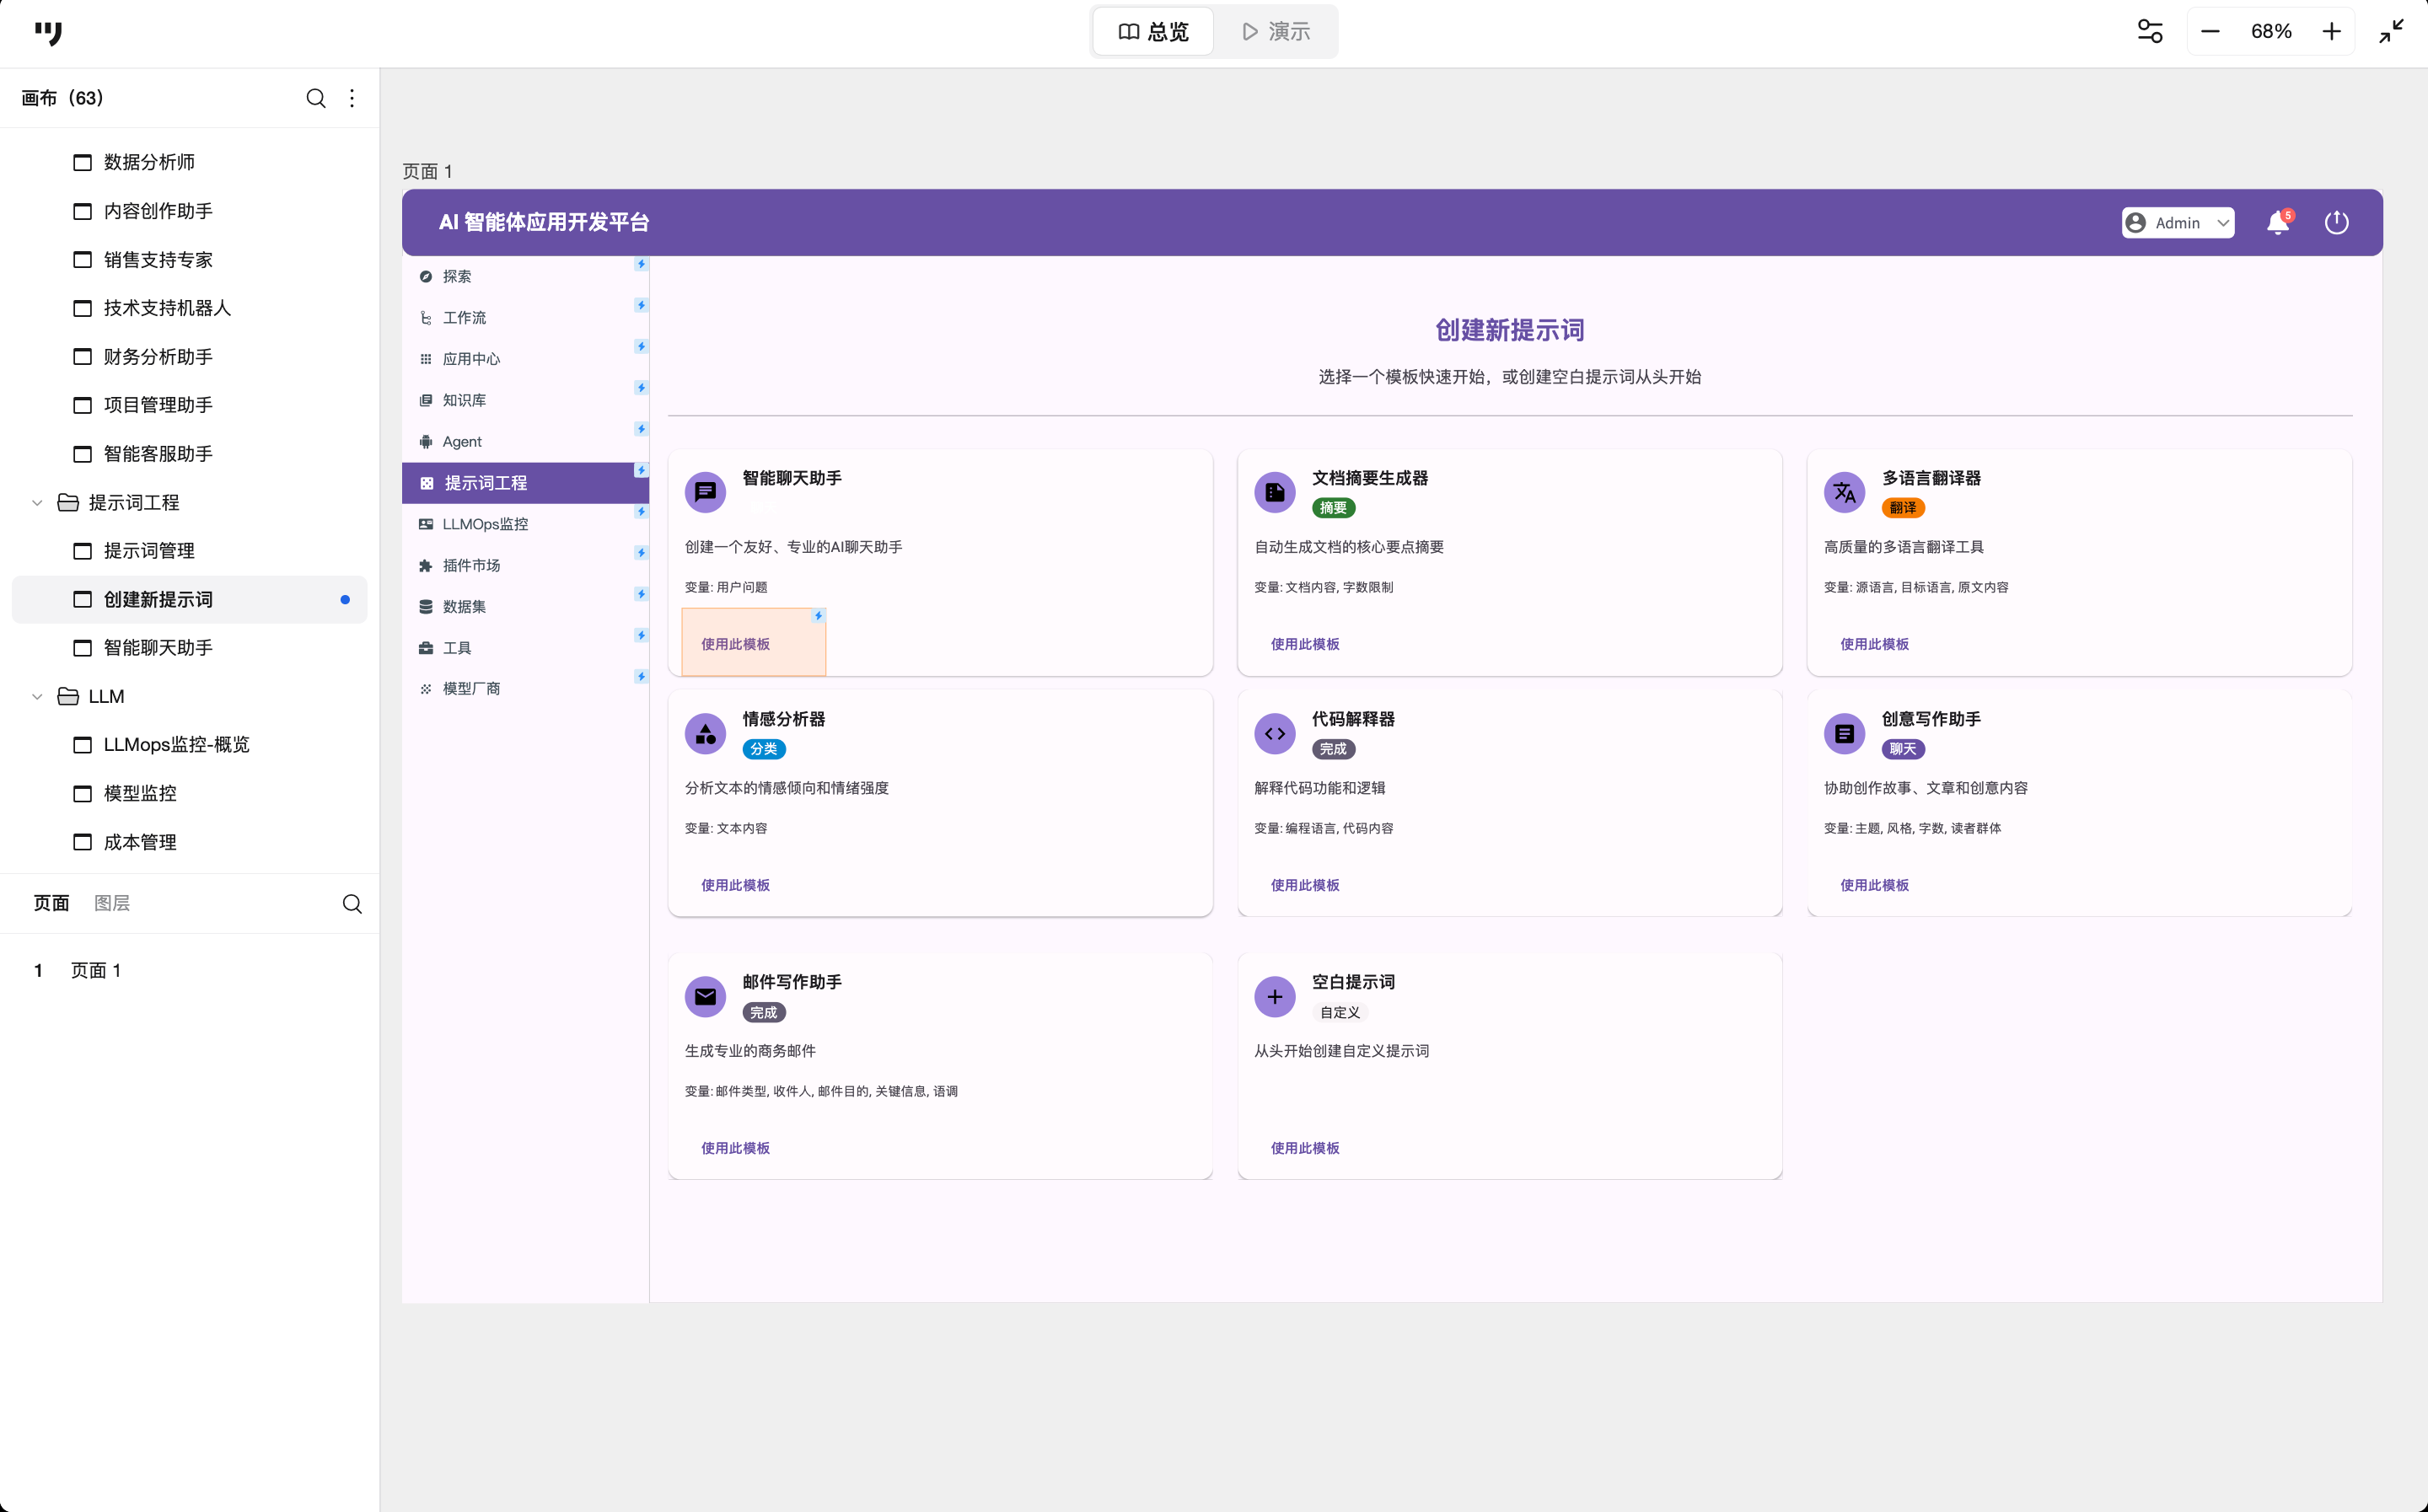This screenshot has height=1512, width=2428.
Task: Click the collapse fullscreen arrows icon
Action: [x=2391, y=32]
